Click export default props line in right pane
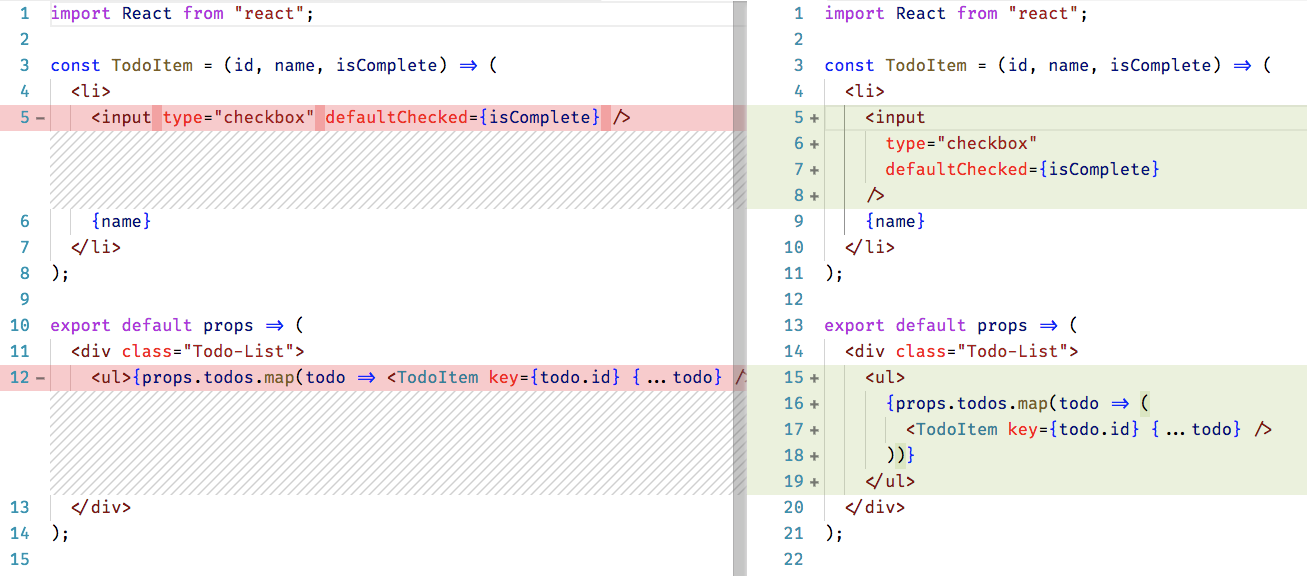1307x576 pixels. point(951,326)
